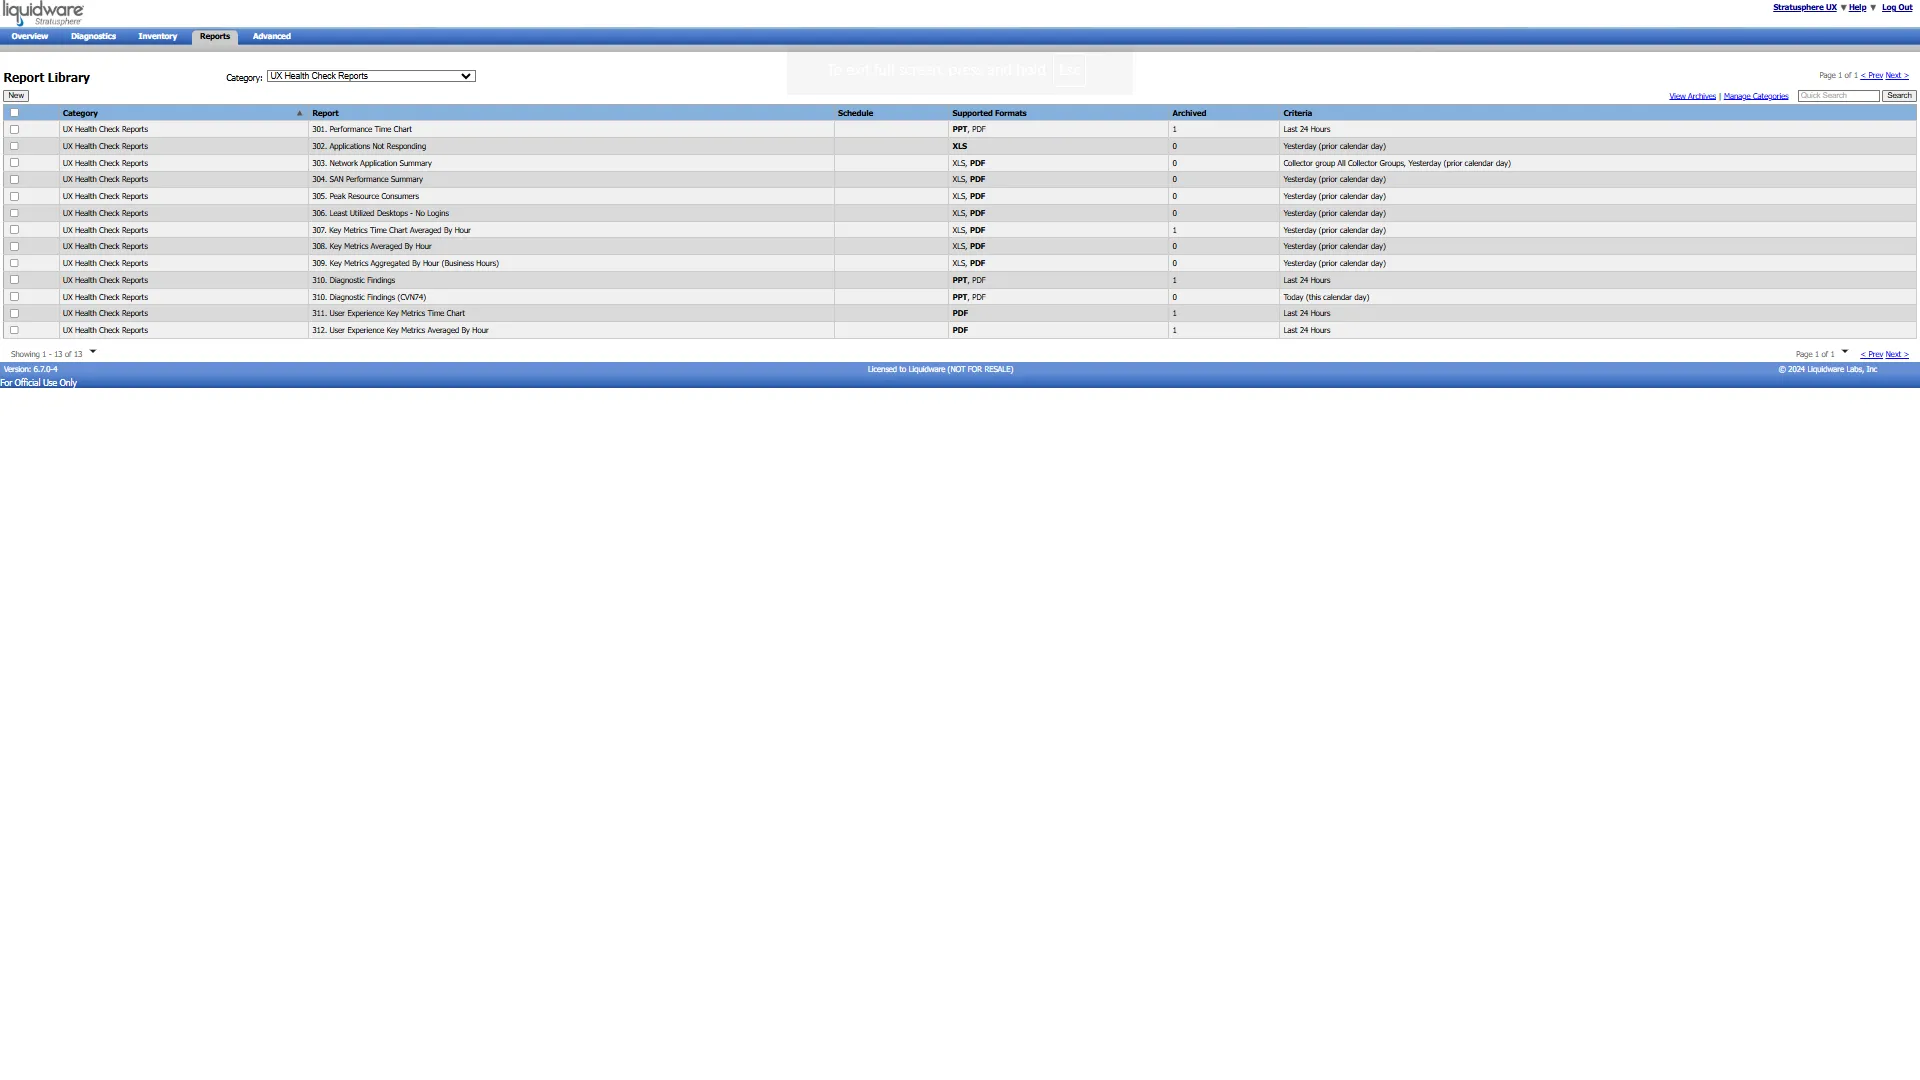1920x1080 pixels.
Task: Open the Manage Categories link
Action: pyautogui.click(x=1756, y=97)
